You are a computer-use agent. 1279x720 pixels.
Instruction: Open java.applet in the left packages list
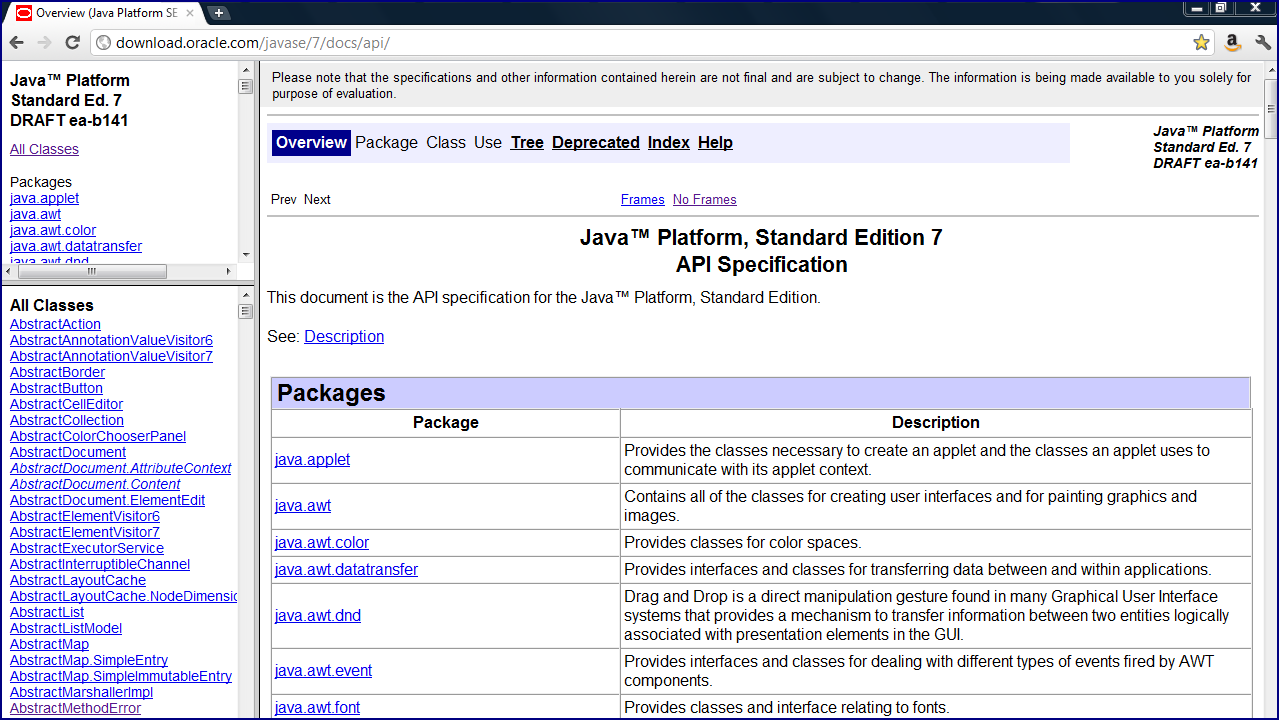[44, 198]
